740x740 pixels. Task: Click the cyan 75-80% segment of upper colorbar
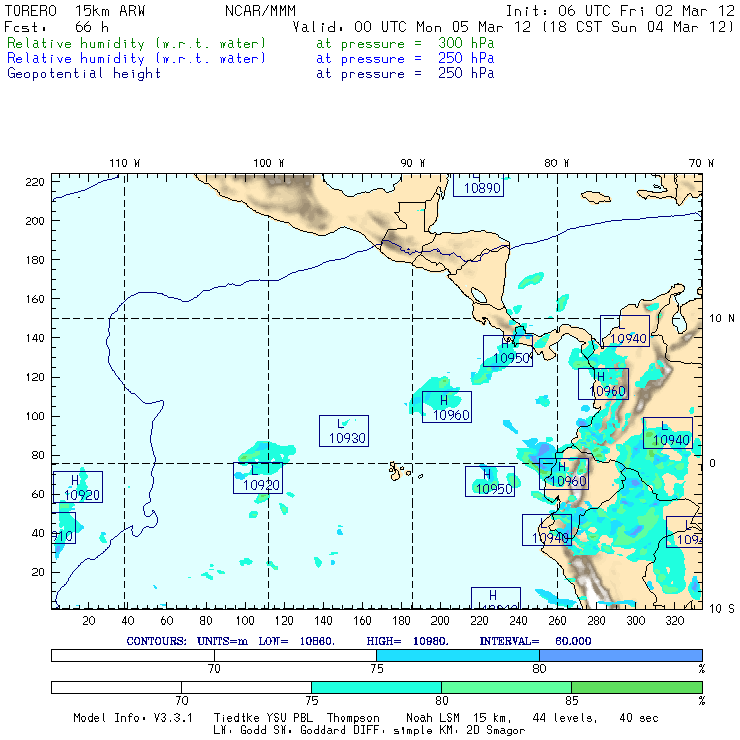pyautogui.click(x=457, y=654)
